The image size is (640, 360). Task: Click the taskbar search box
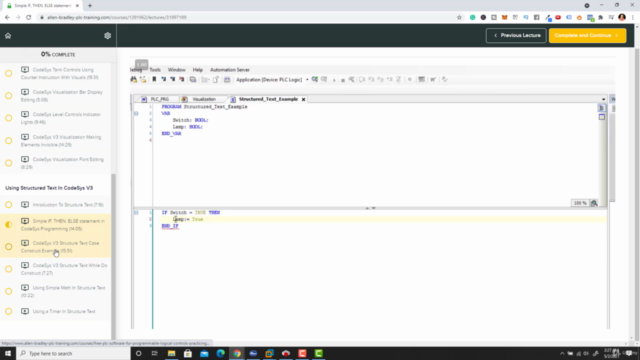click(x=73, y=353)
